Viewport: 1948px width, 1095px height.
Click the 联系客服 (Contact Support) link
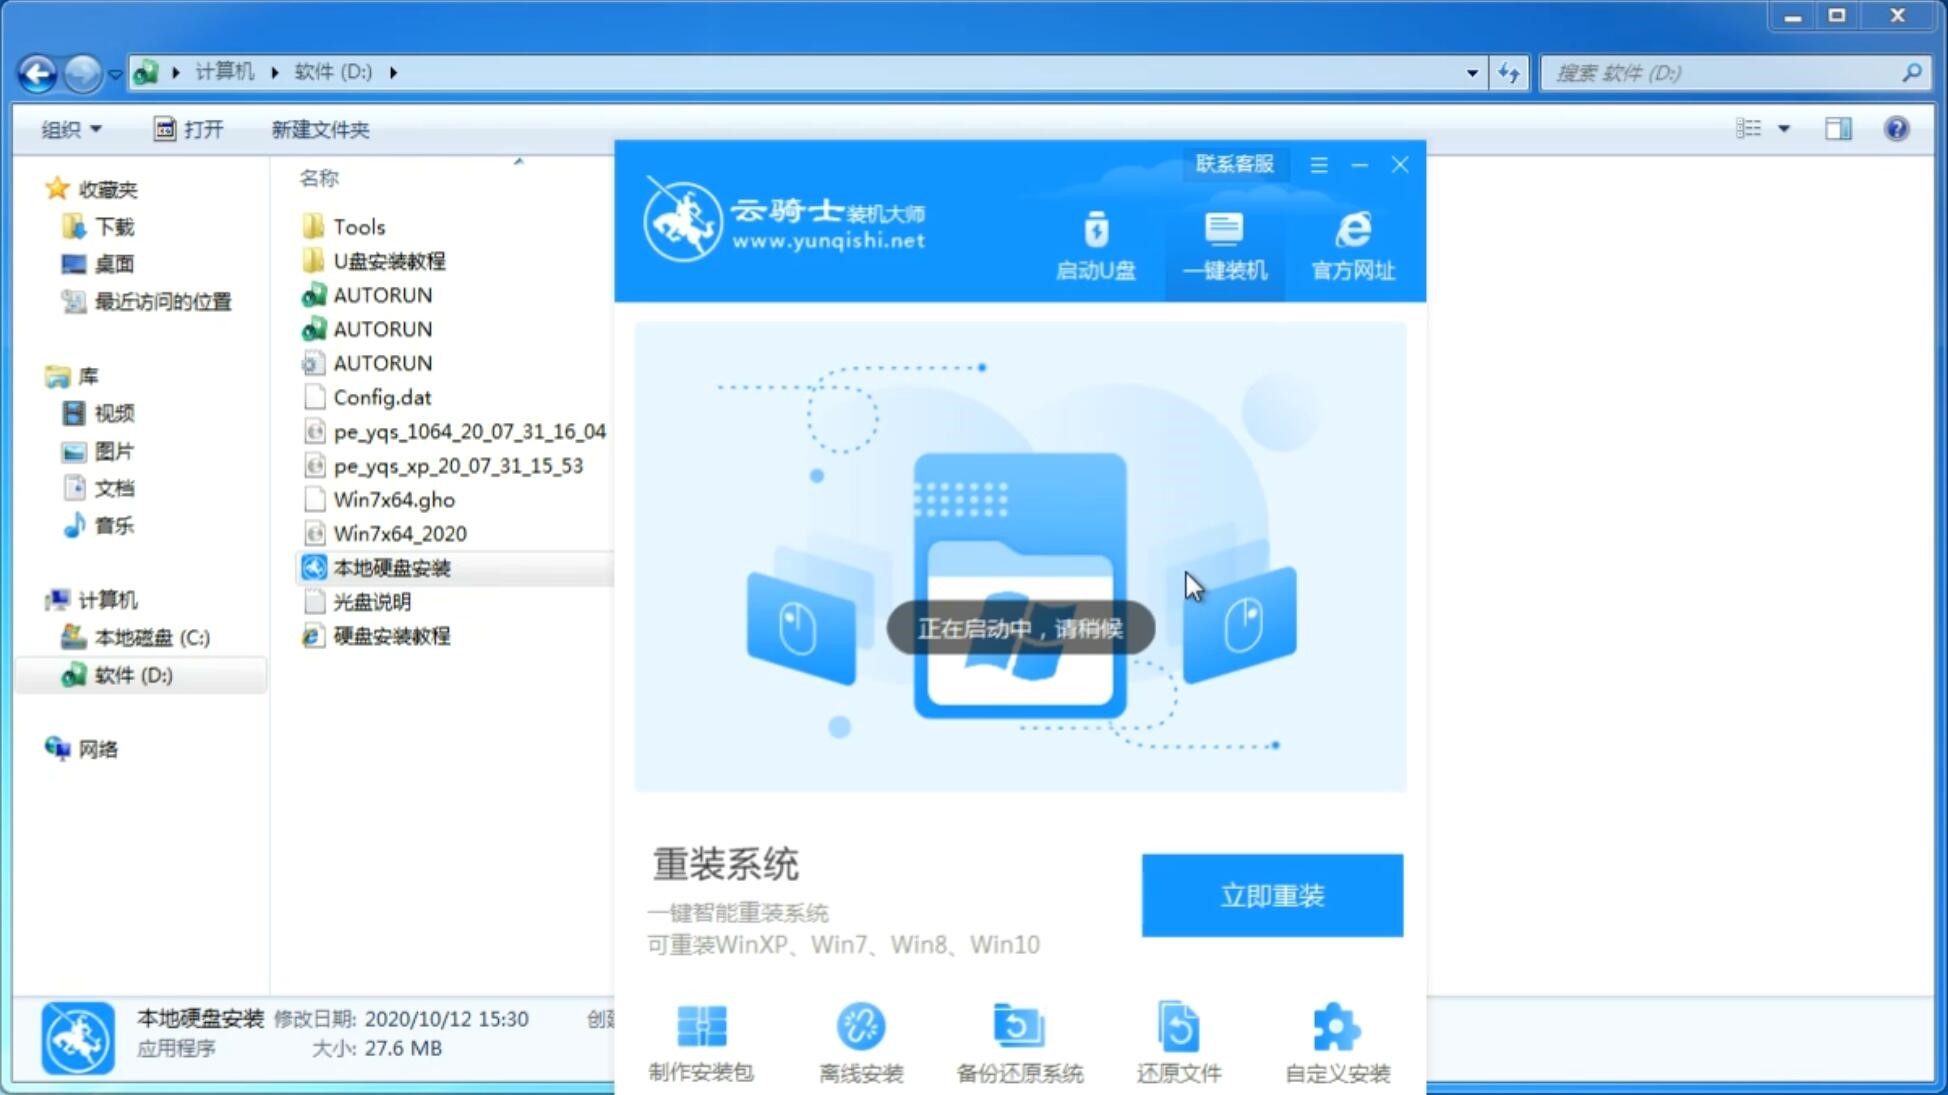tap(1230, 163)
